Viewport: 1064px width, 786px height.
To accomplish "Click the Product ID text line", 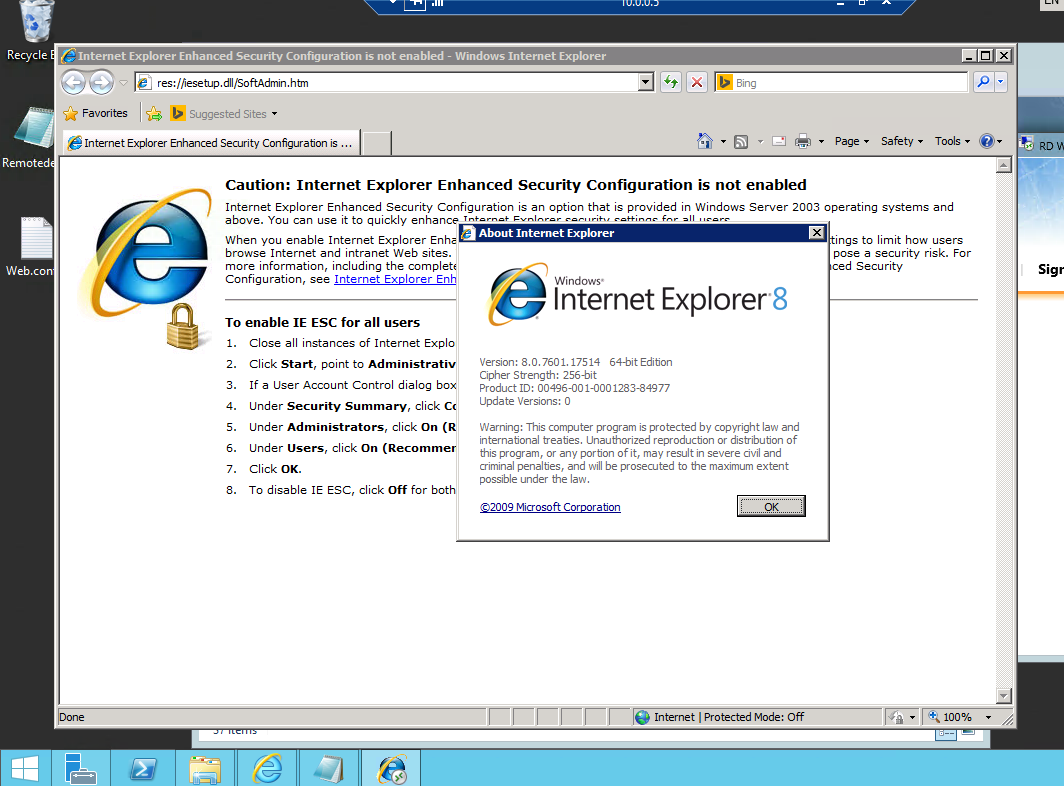I will click(574, 388).
